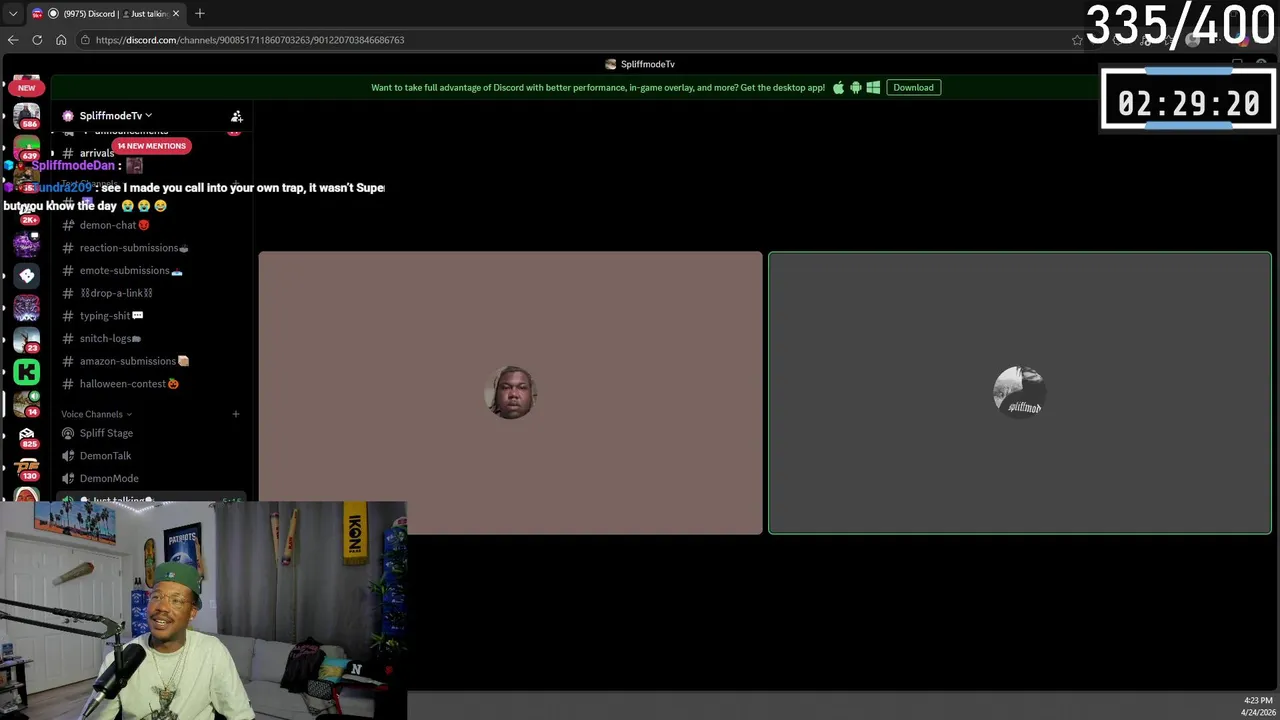Open the server with 23 badge
The width and height of the screenshot is (1280, 720).
tap(26, 340)
